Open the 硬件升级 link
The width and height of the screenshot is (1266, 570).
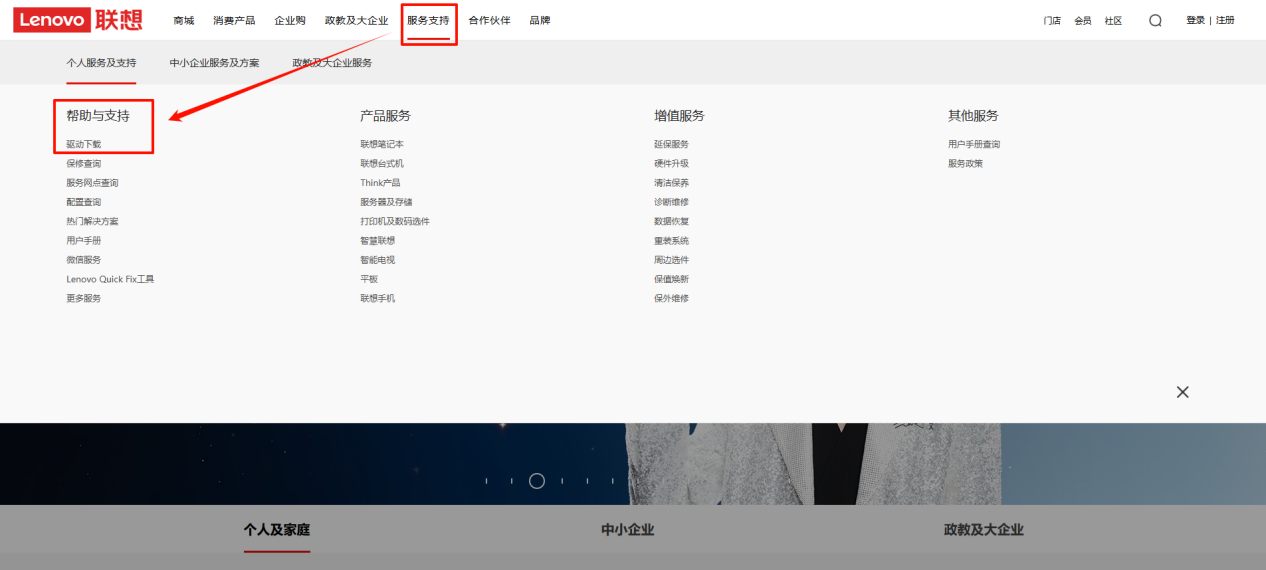click(672, 163)
